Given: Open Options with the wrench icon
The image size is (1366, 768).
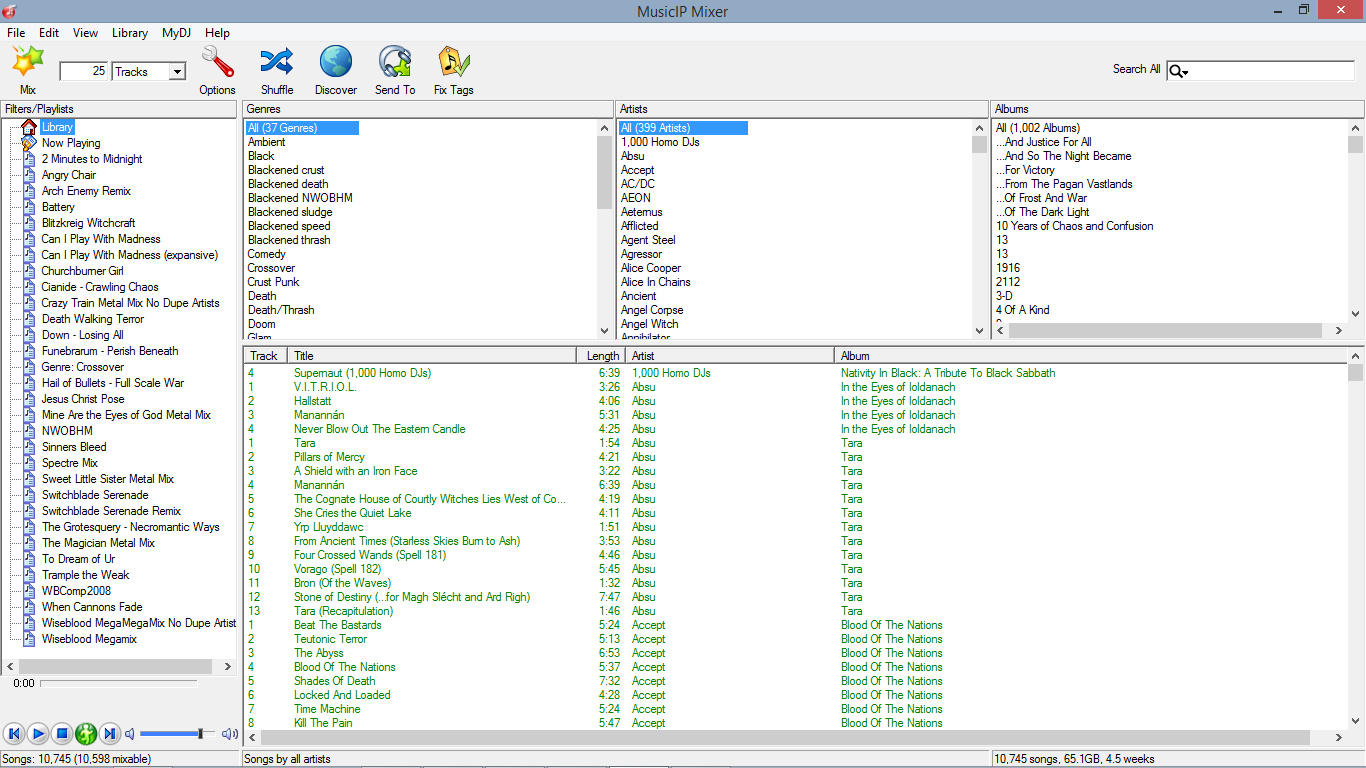Looking at the screenshot, I should click(x=217, y=62).
